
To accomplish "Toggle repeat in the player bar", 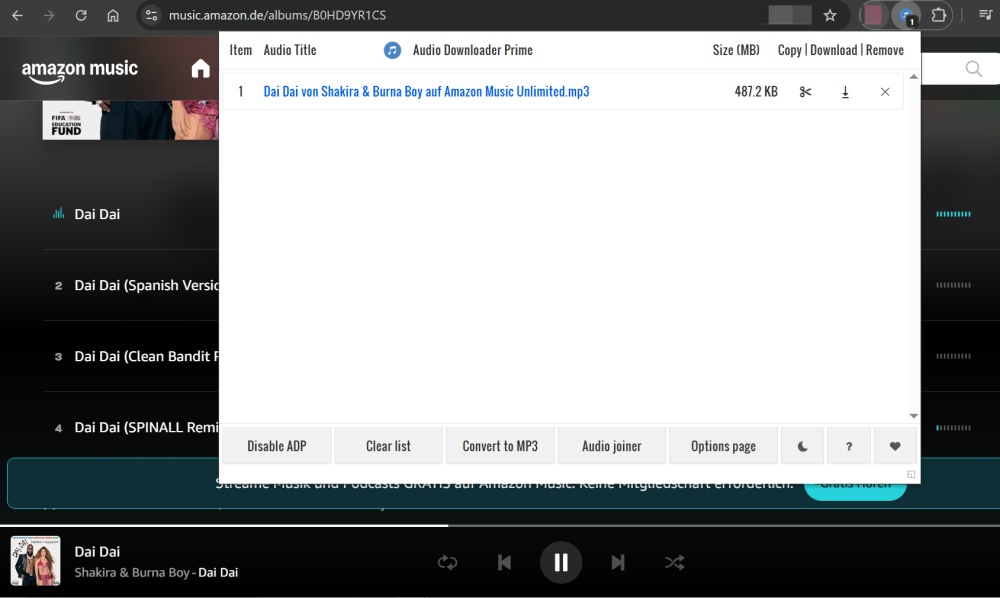I will point(447,562).
